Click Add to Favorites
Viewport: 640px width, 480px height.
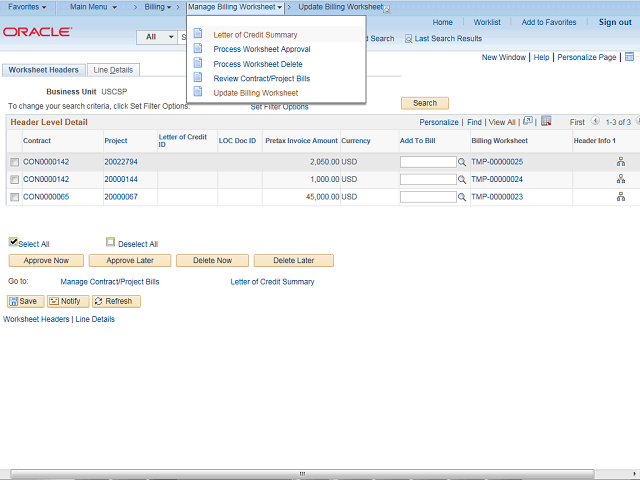pos(549,22)
